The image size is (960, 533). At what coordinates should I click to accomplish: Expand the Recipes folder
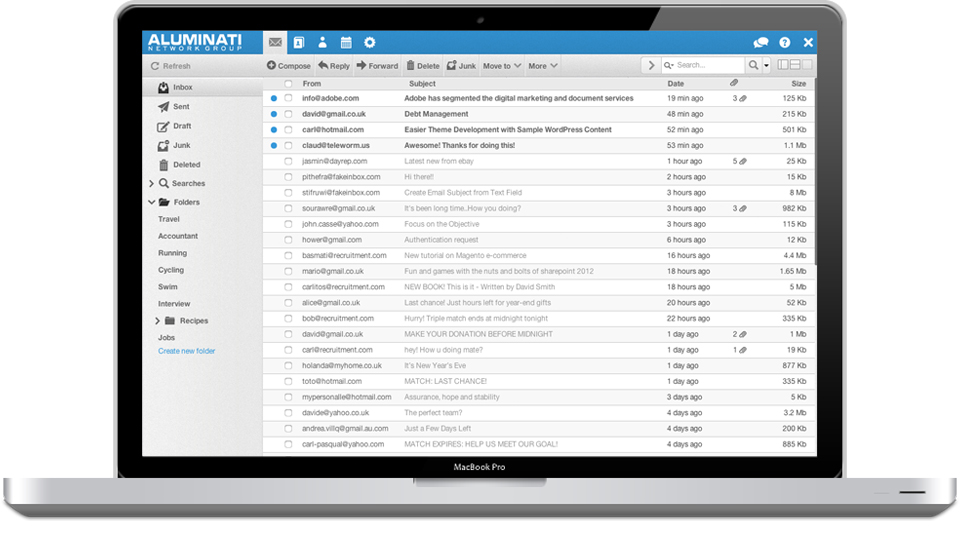[x=157, y=321]
